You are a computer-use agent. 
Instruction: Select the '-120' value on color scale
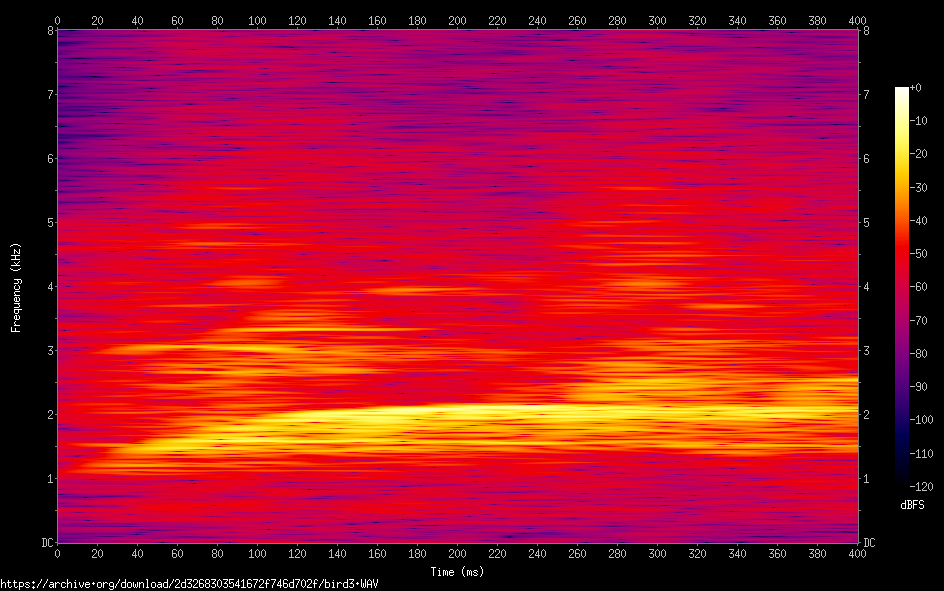(923, 485)
